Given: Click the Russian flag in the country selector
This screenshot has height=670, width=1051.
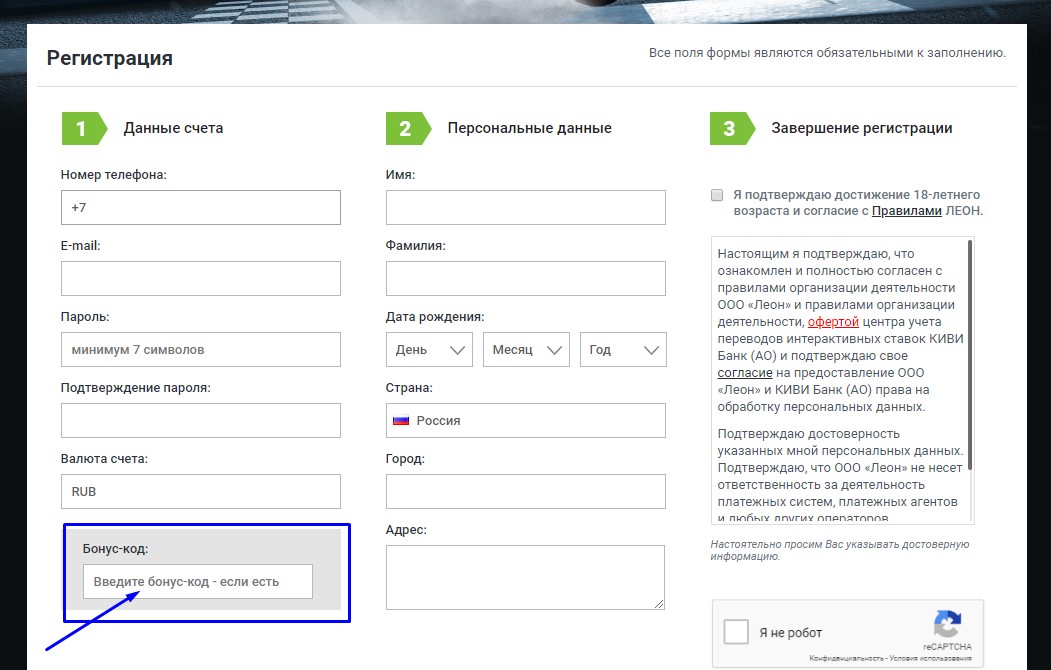Looking at the screenshot, I should pyautogui.click(x=402, y=420).
